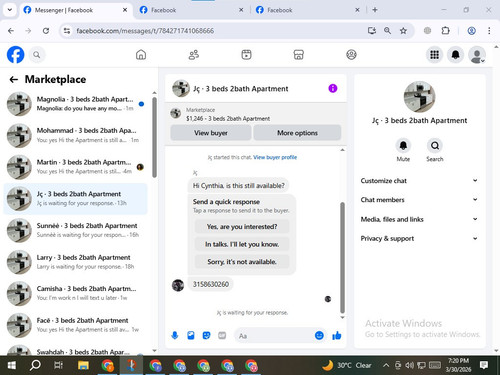Expand the Chat members section

click(x=419, y=200)
